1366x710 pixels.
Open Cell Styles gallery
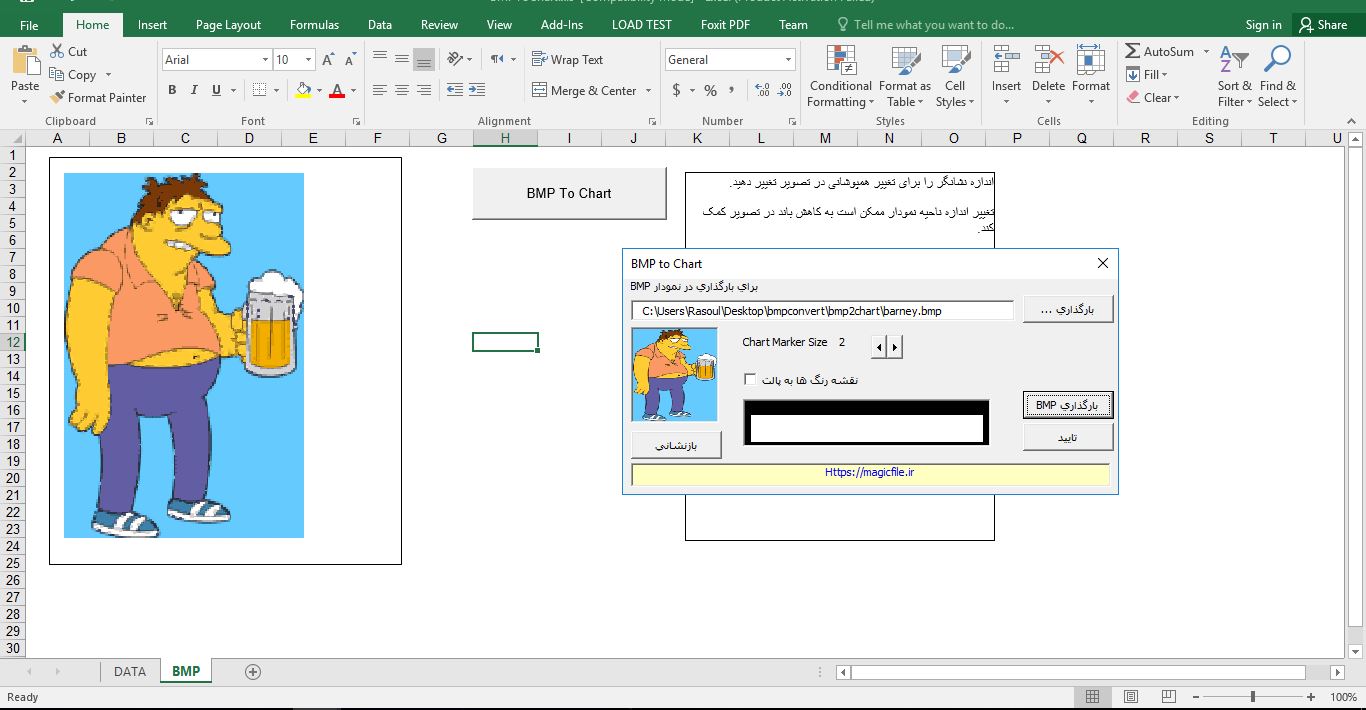955,77
